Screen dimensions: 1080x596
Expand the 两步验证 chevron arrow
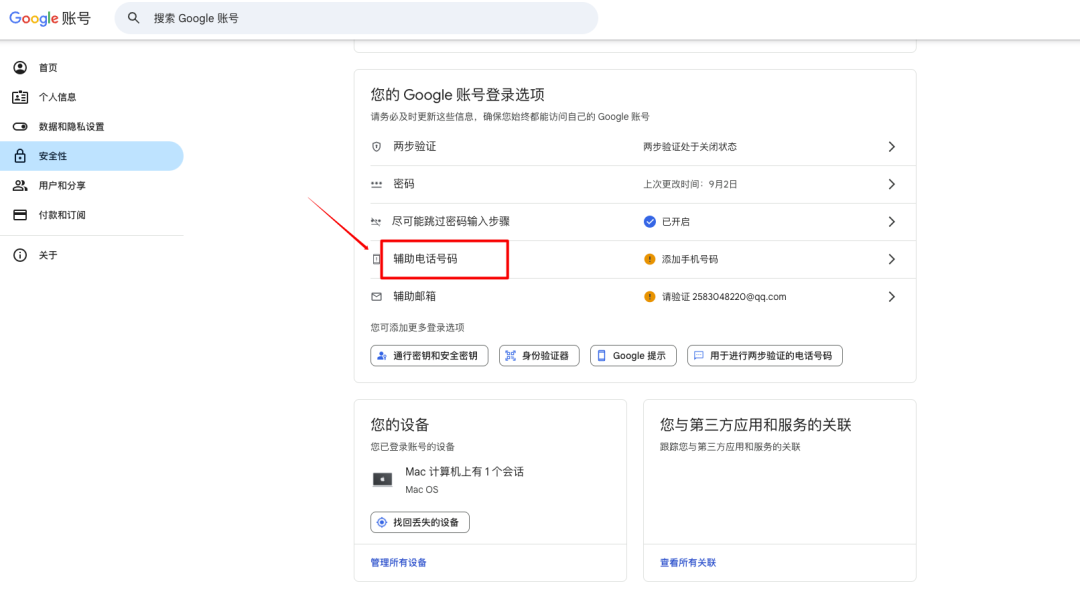tap(891, 147)
